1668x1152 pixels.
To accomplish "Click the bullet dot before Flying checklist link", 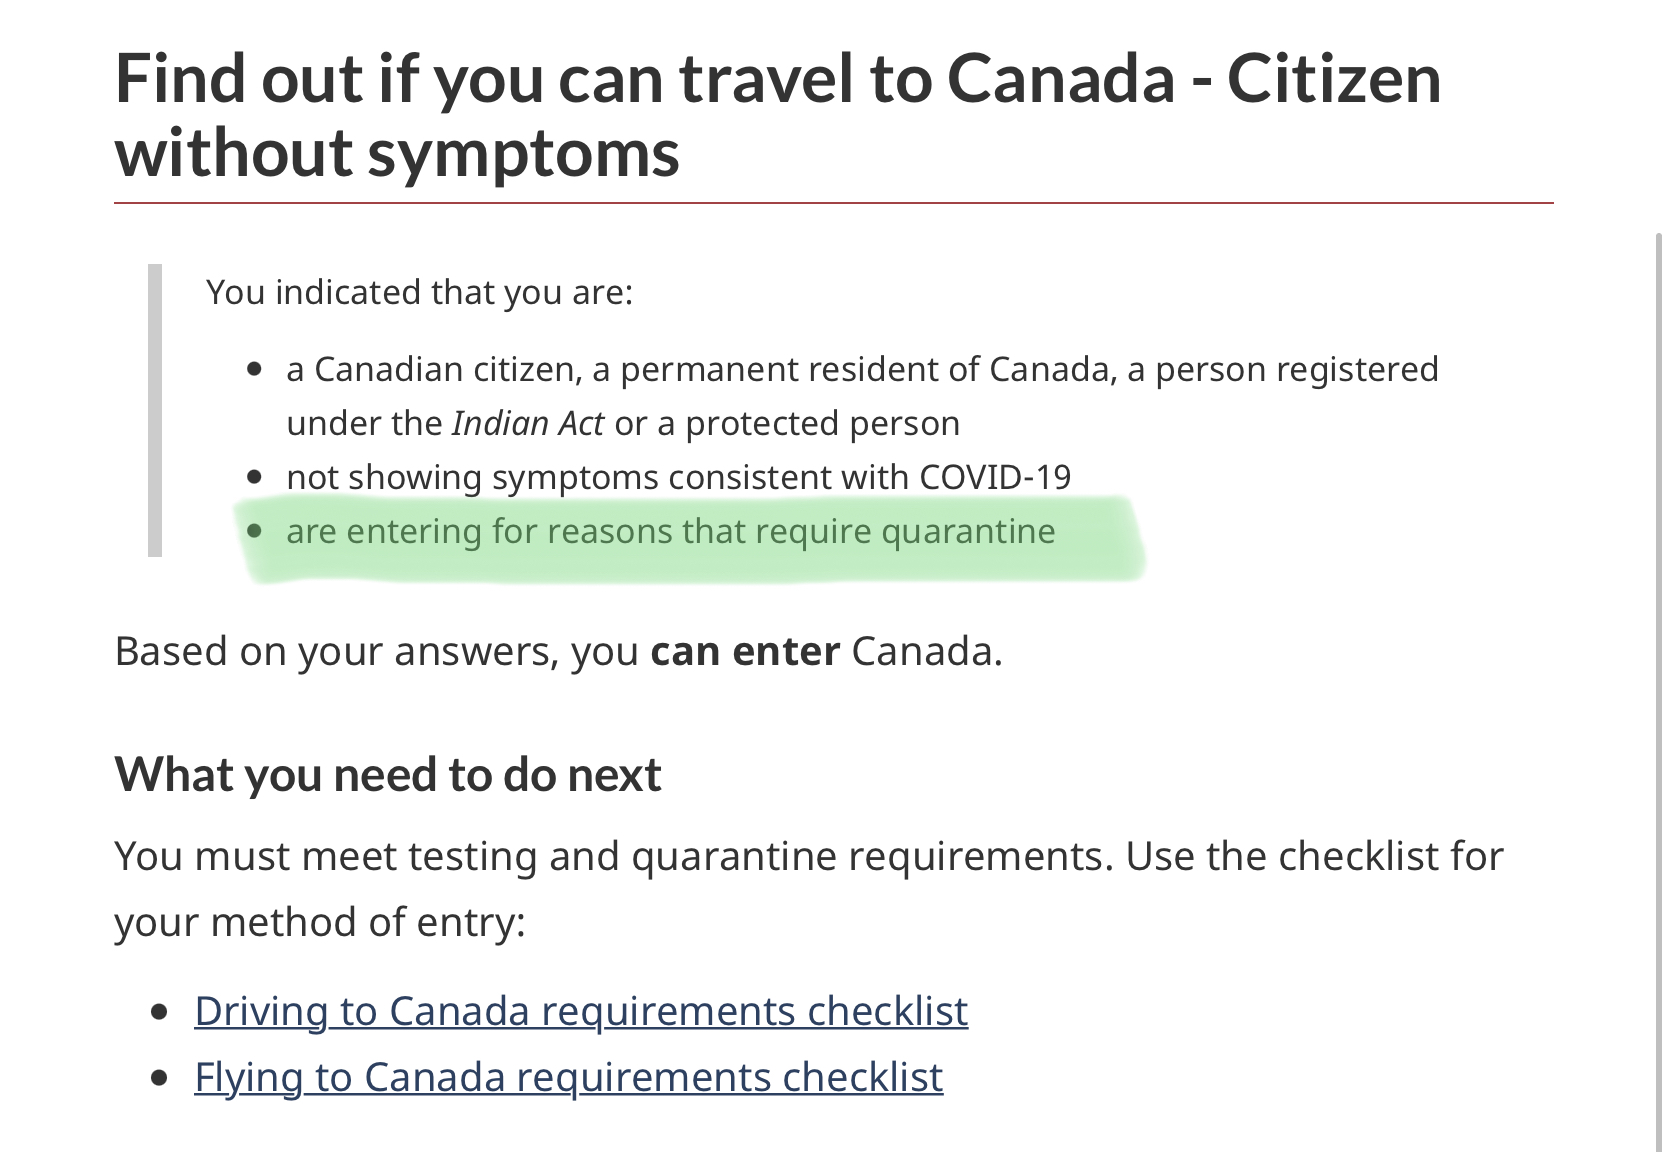I will (x=159, y=1078).
